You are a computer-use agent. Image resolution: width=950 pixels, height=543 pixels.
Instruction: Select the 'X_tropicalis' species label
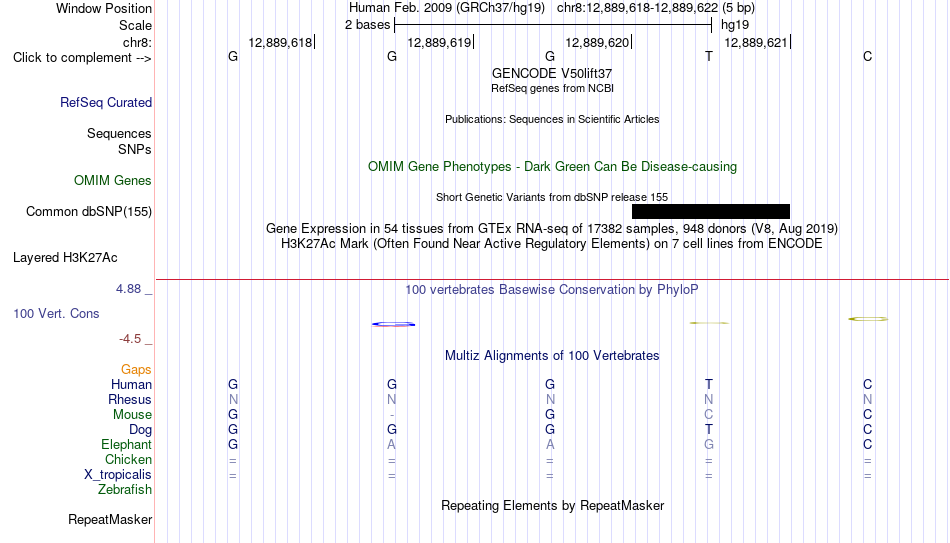118,475
